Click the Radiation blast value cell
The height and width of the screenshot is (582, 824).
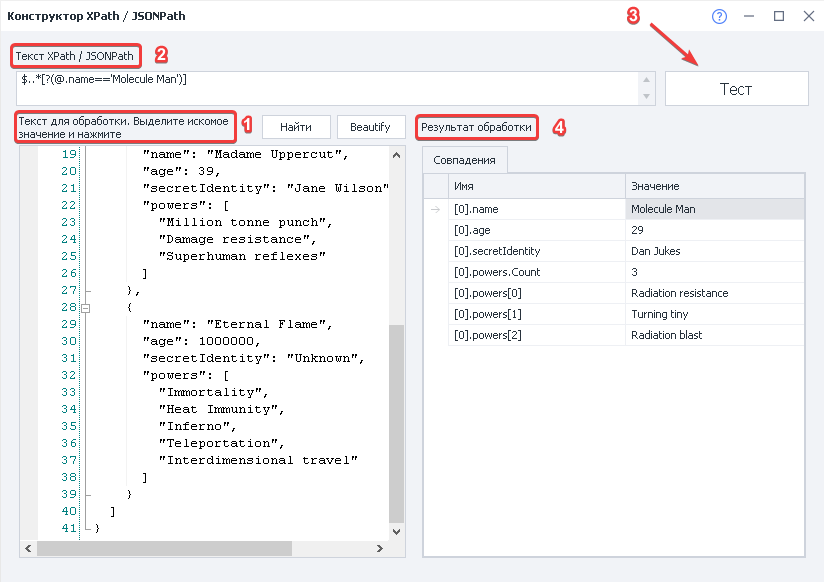(x=714, y=335)
